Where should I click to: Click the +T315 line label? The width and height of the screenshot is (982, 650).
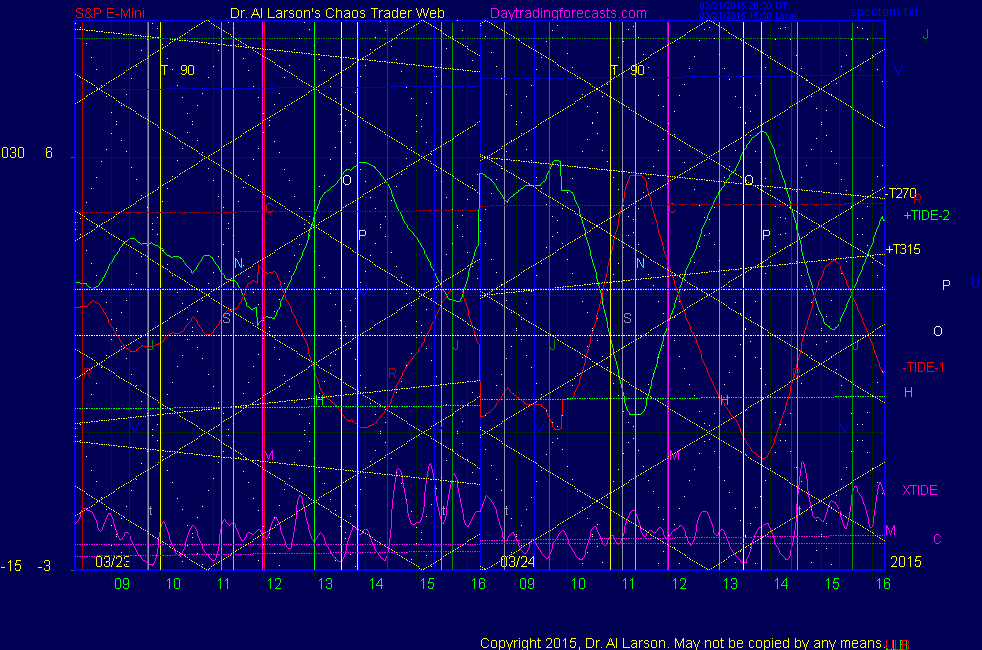coord(903,249)
